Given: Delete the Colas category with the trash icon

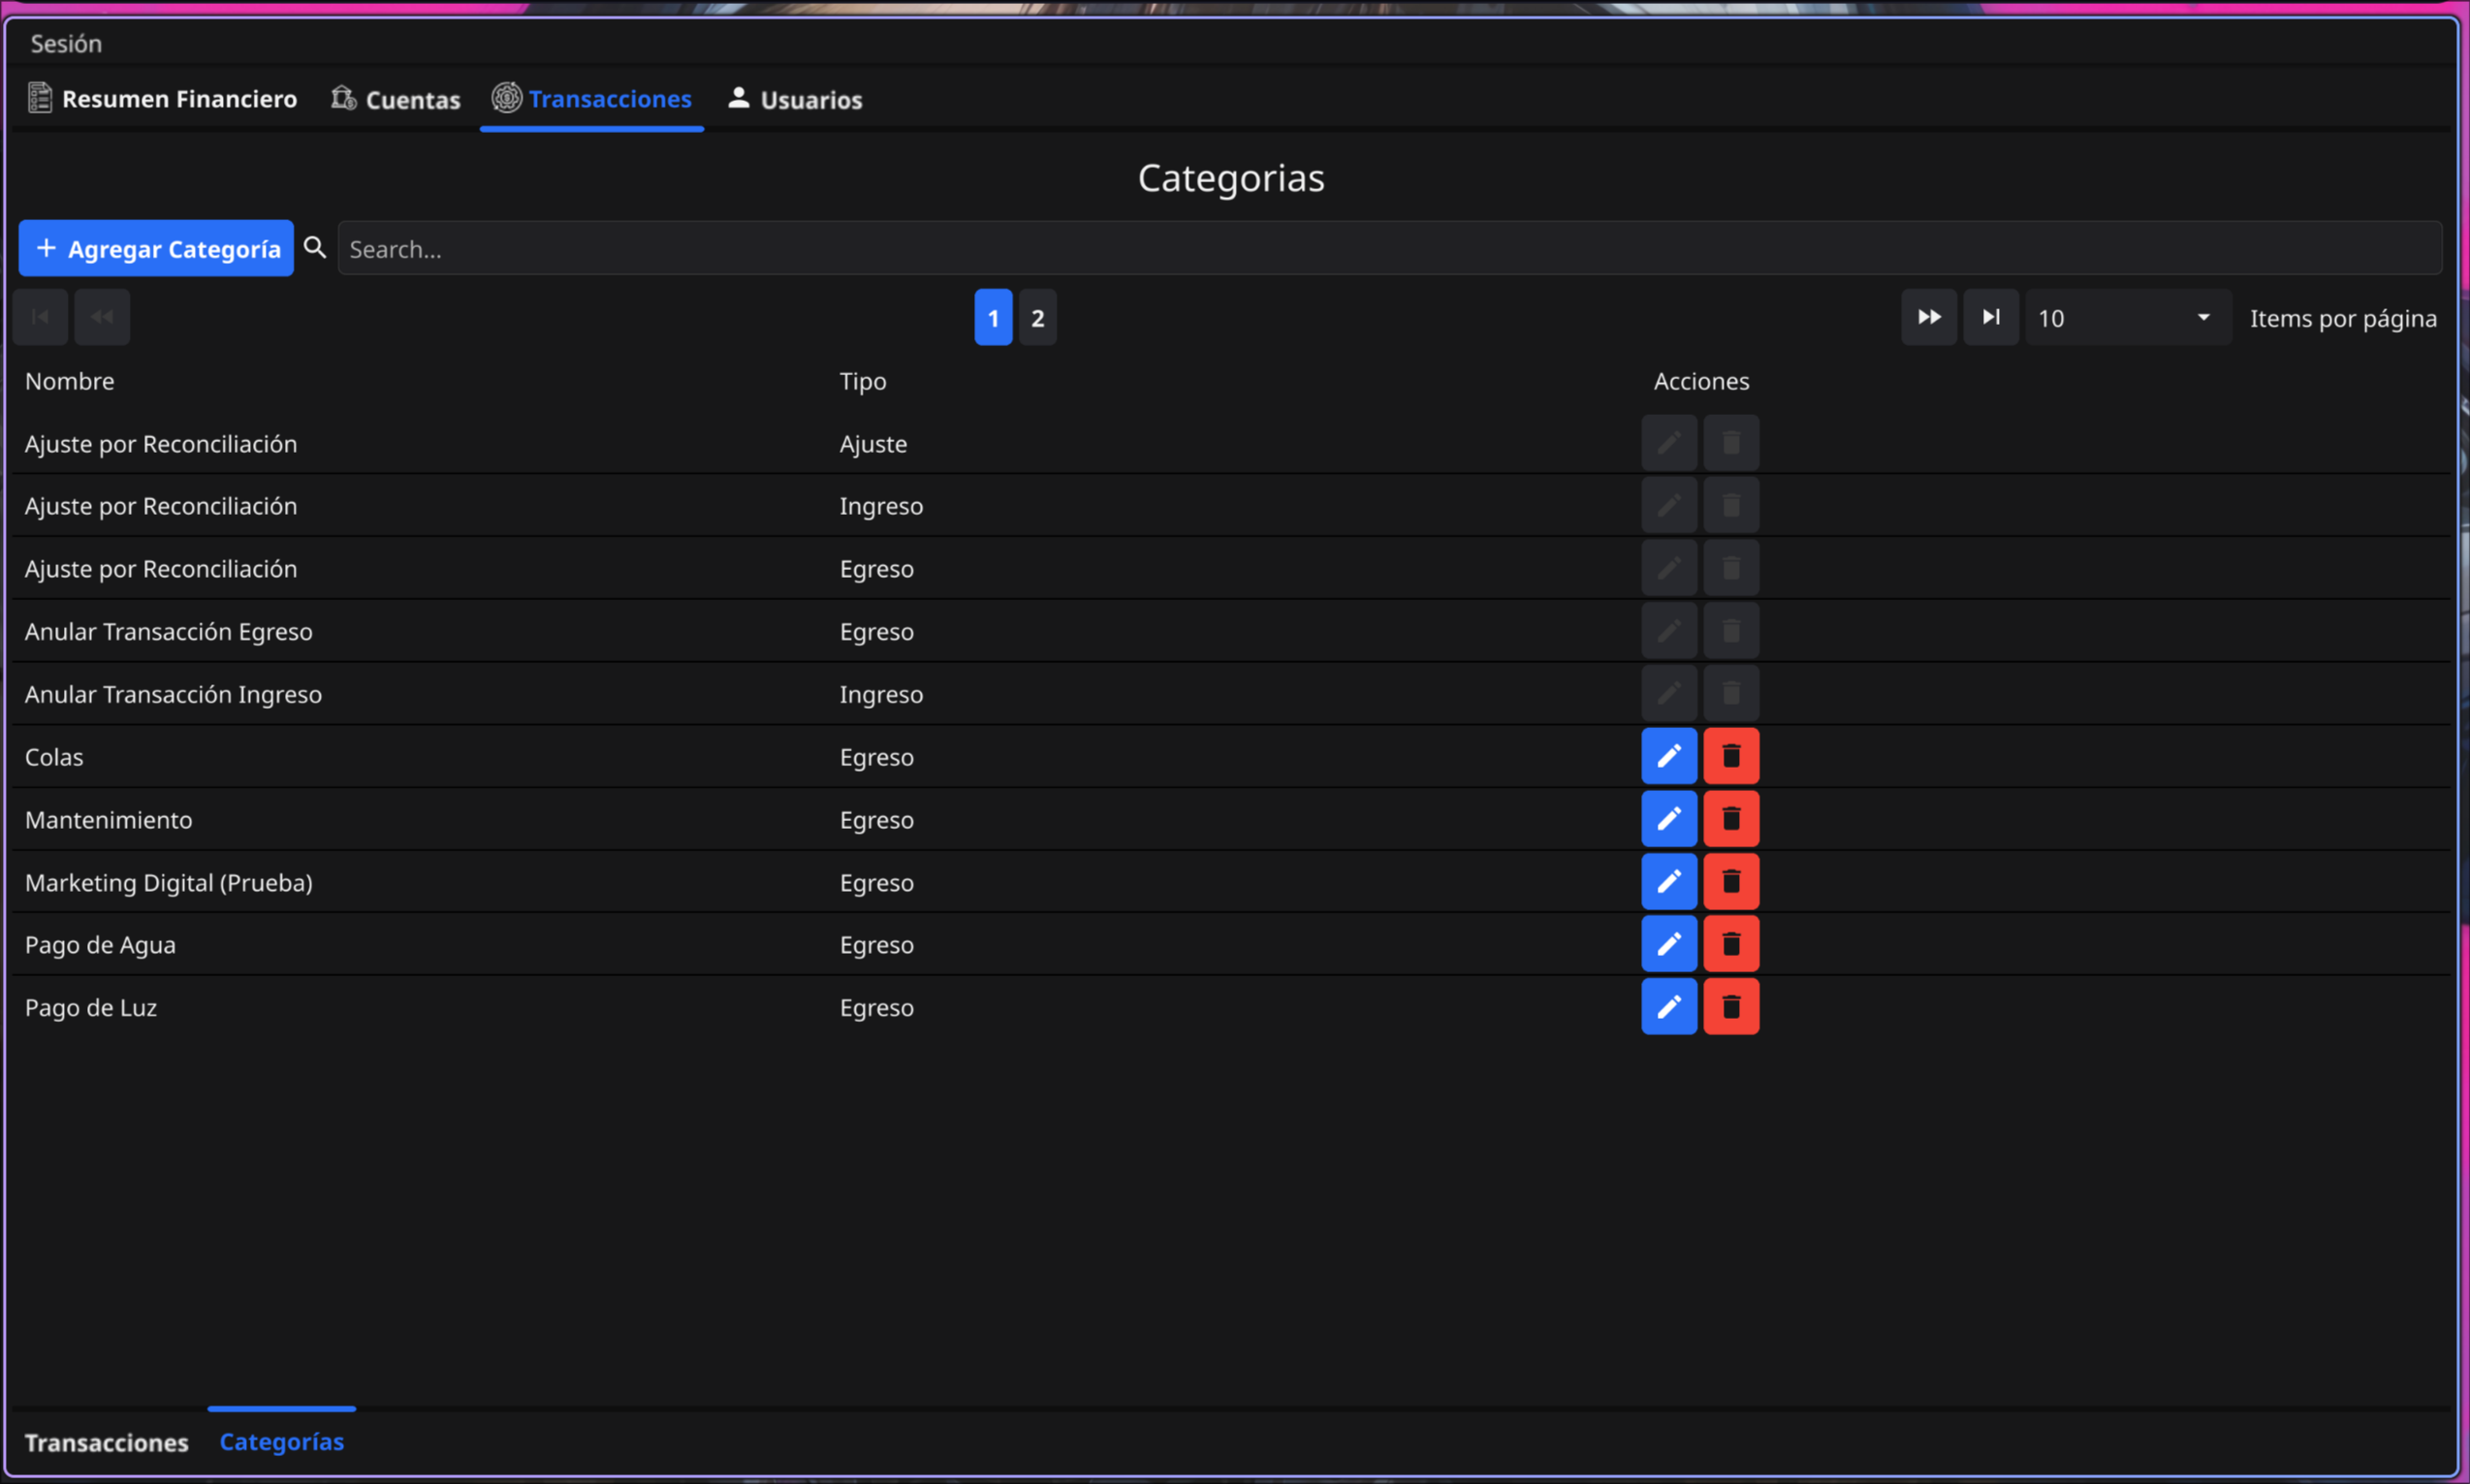Looking at the screenshot, I should tap(1730, 755).
